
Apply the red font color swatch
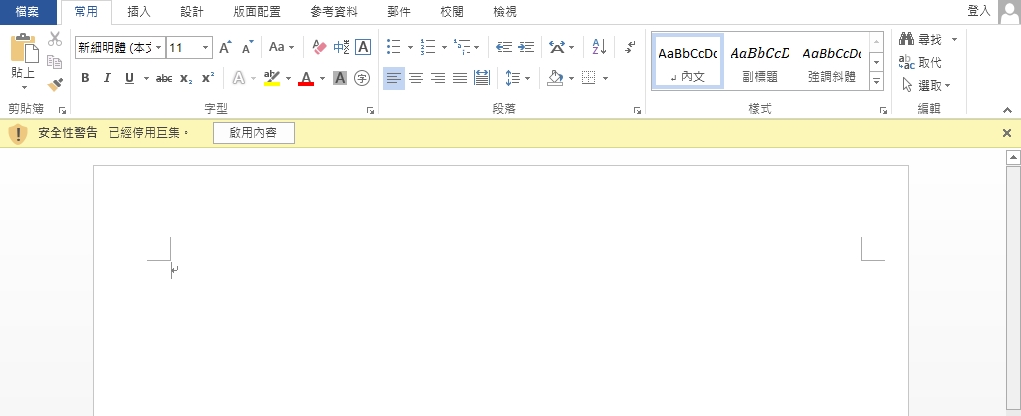coord(306,78)
